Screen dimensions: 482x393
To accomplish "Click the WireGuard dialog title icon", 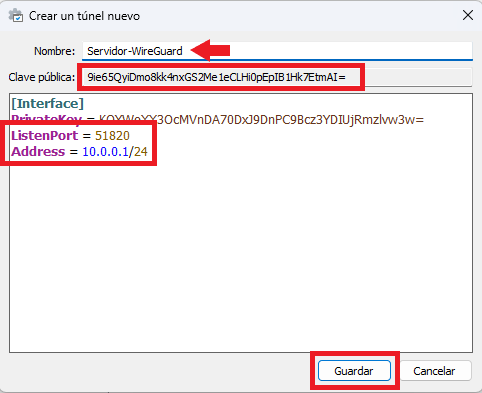I will coord(16,15).
